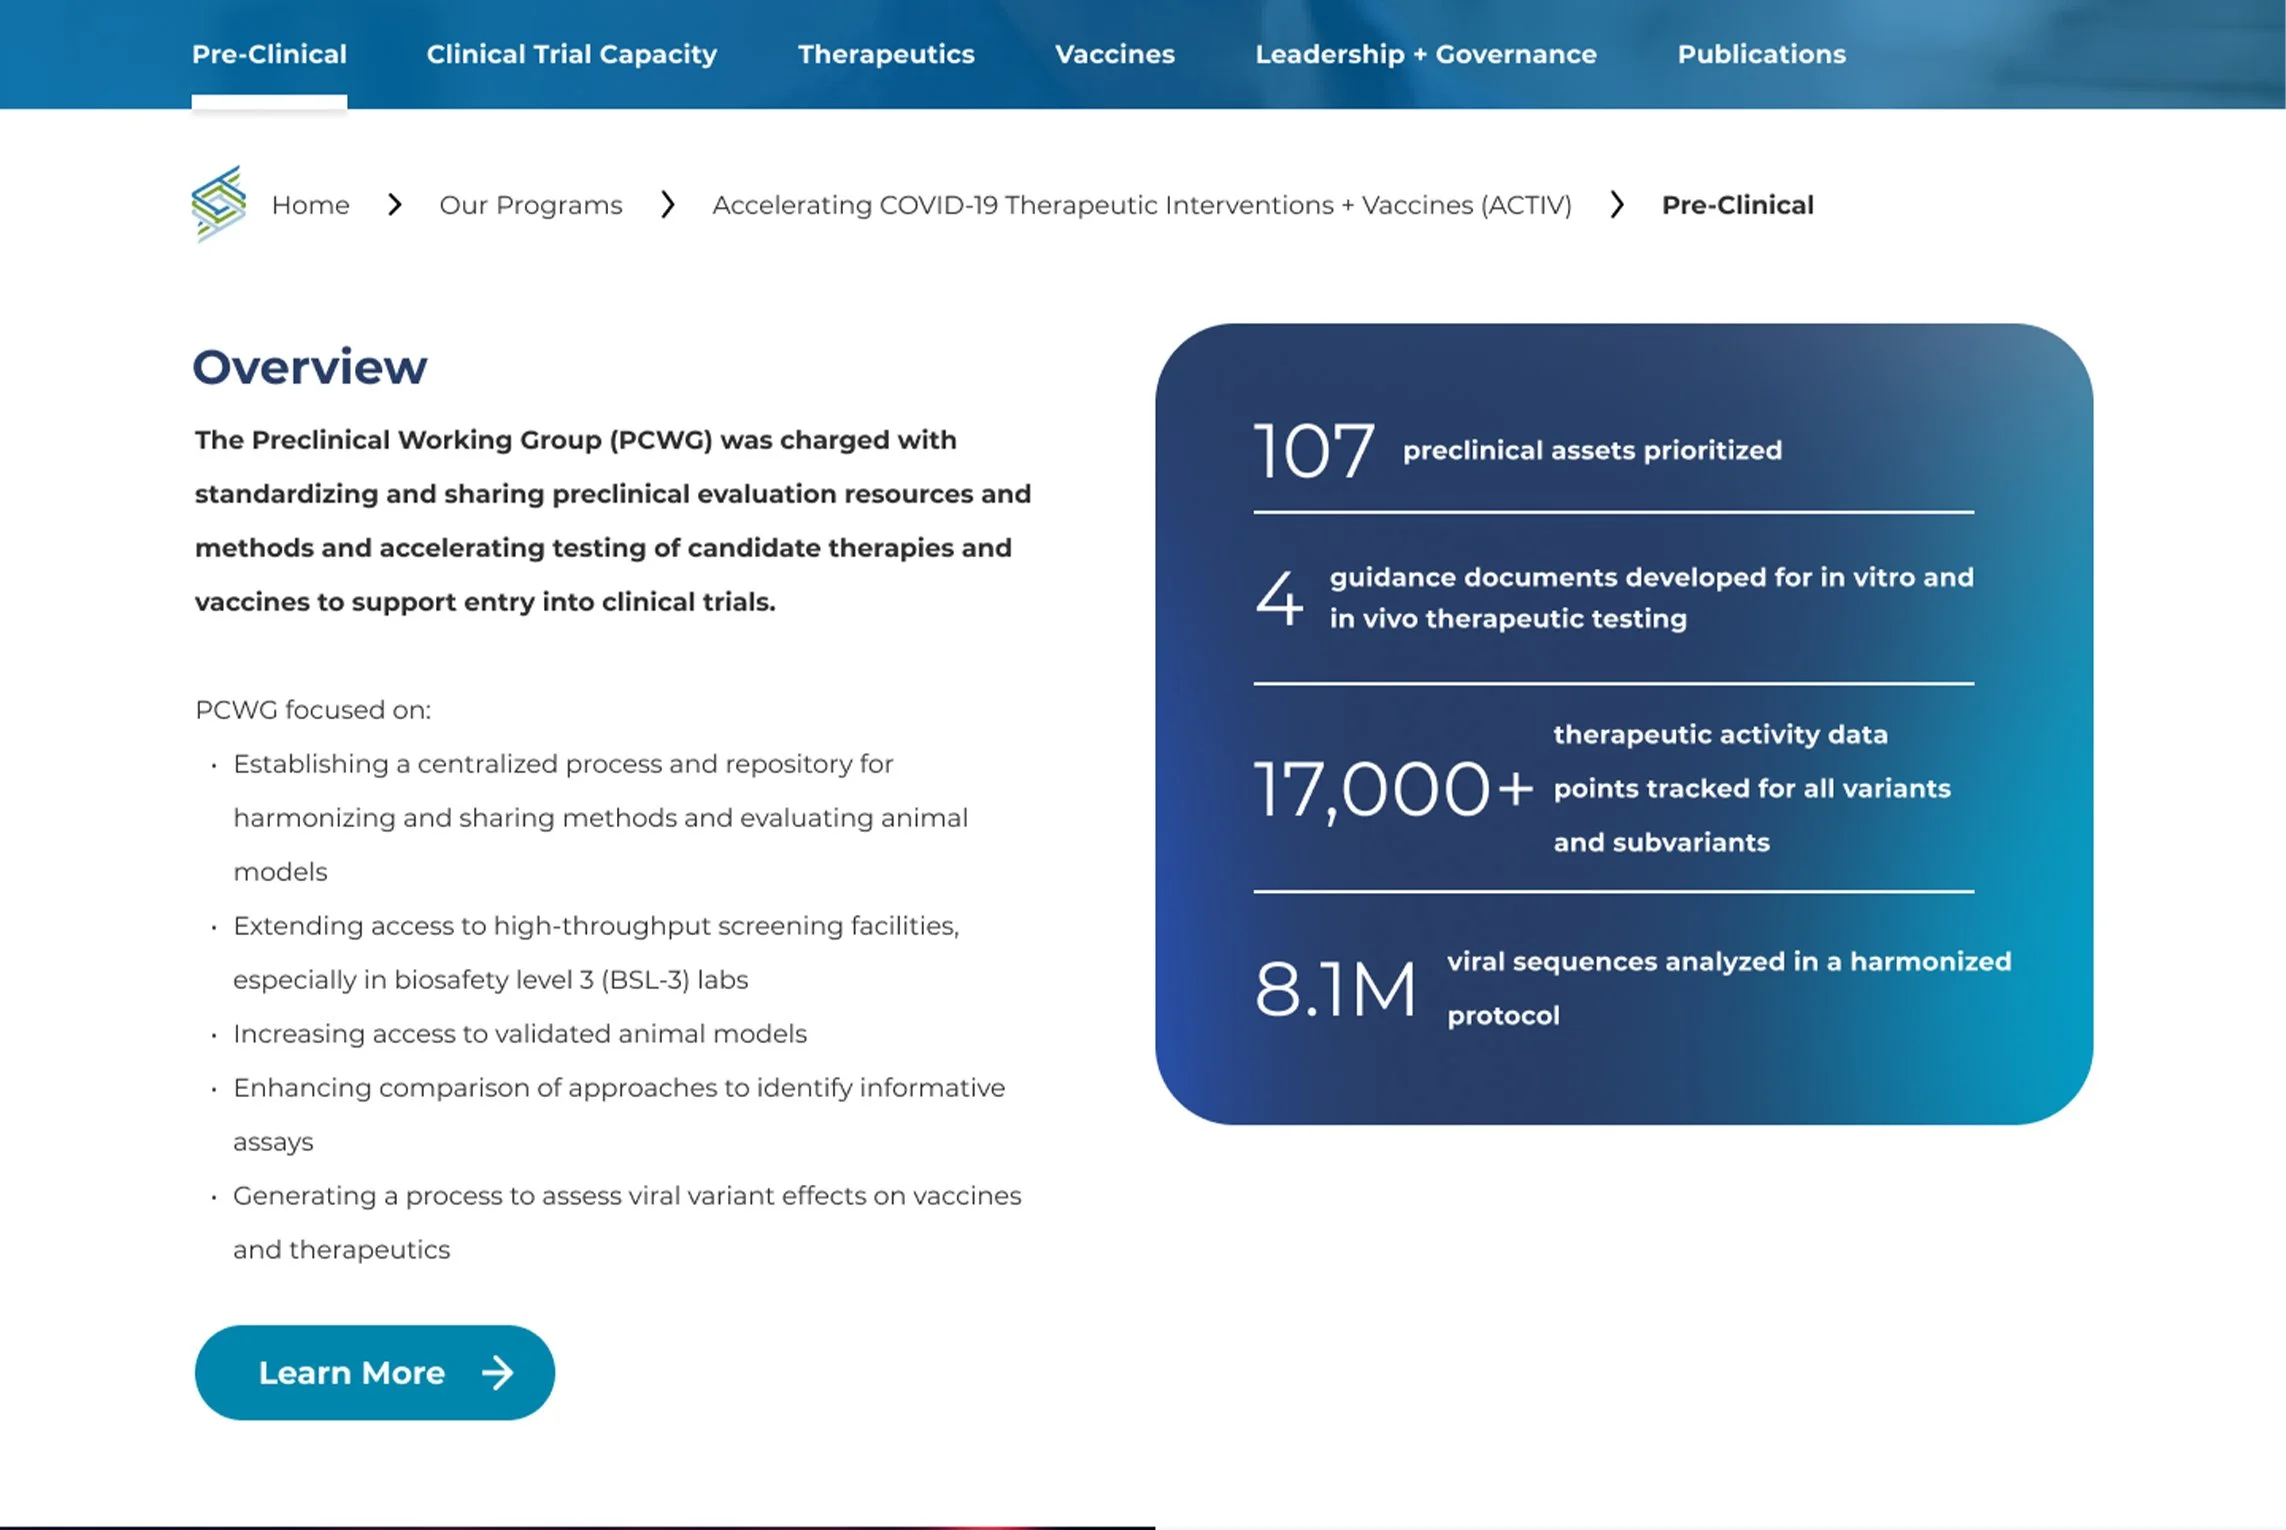Click chevron after Home breadcrumb
Viewport: 2286px width, 1530px height.
(x=395, y=205)
